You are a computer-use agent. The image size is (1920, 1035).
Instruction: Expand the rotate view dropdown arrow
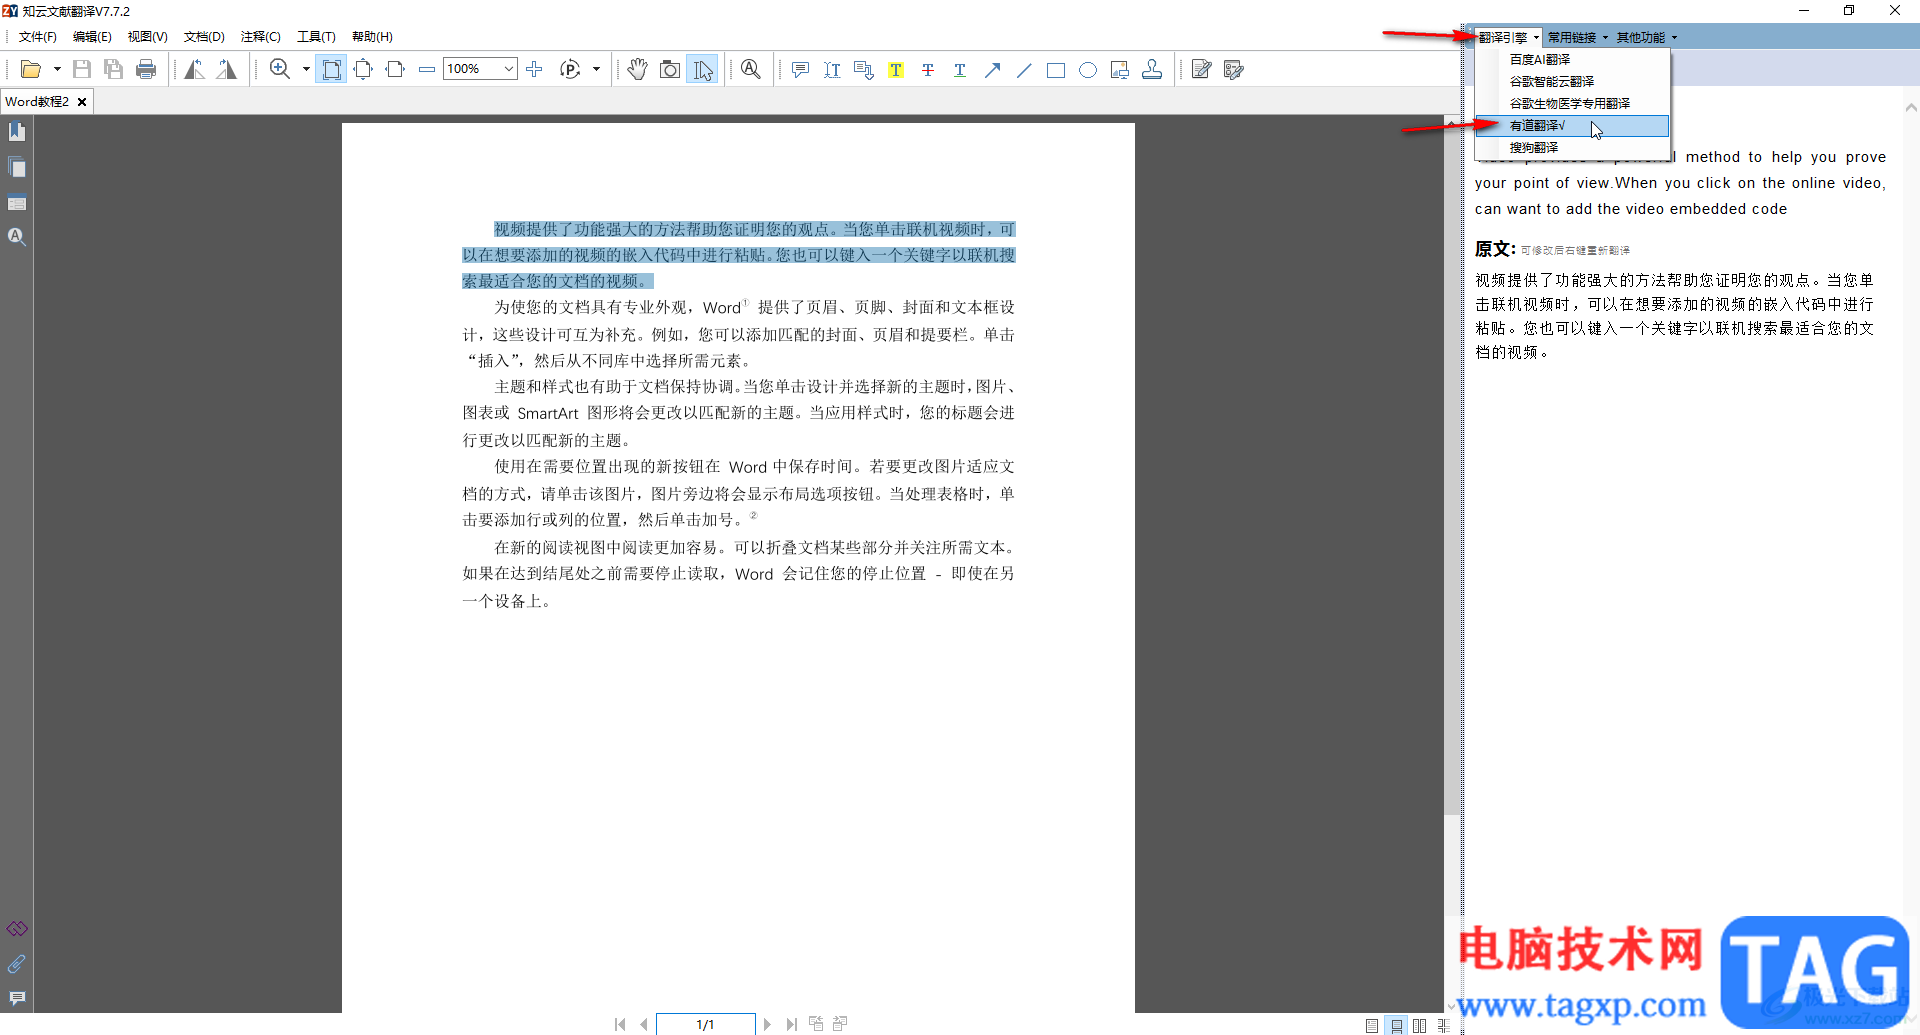coord(597,69)
